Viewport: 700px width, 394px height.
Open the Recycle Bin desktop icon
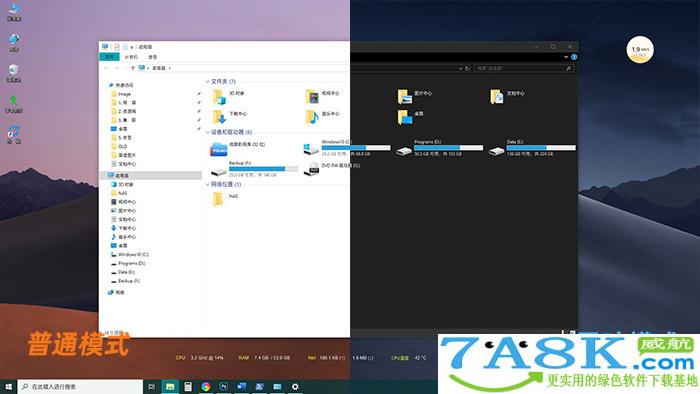click(x=14, y=73)
